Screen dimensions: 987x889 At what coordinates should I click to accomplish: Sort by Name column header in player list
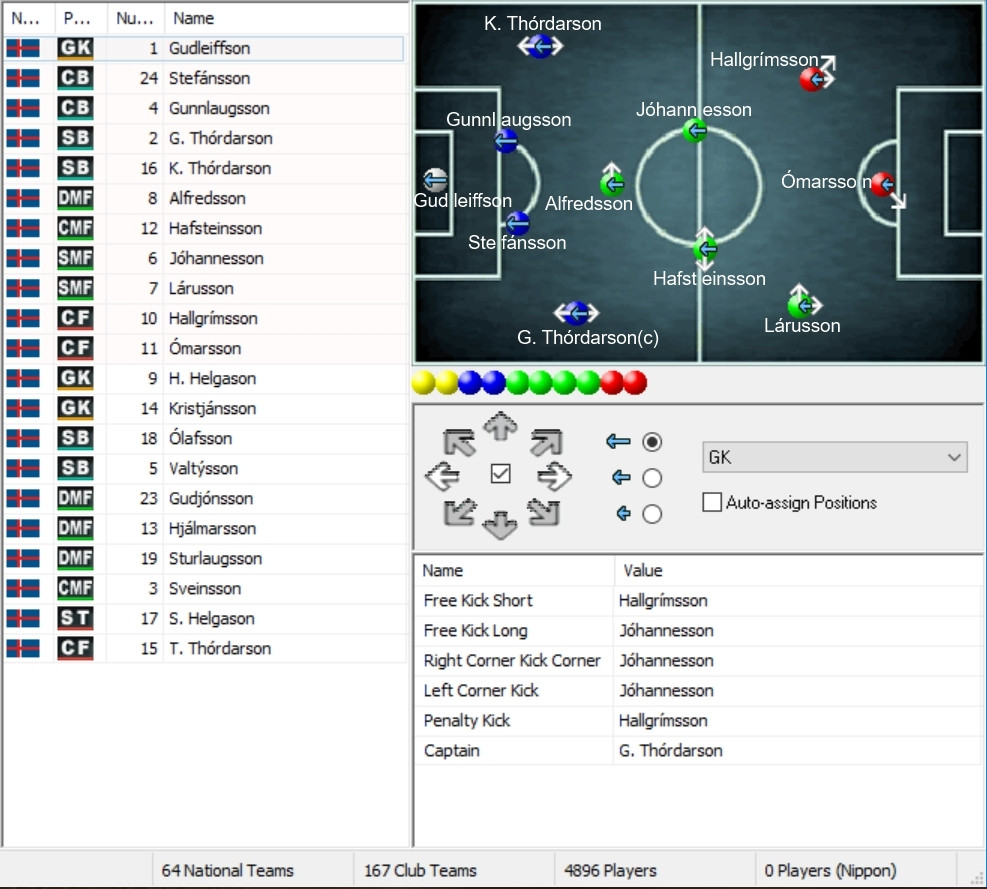coord(286,18)
